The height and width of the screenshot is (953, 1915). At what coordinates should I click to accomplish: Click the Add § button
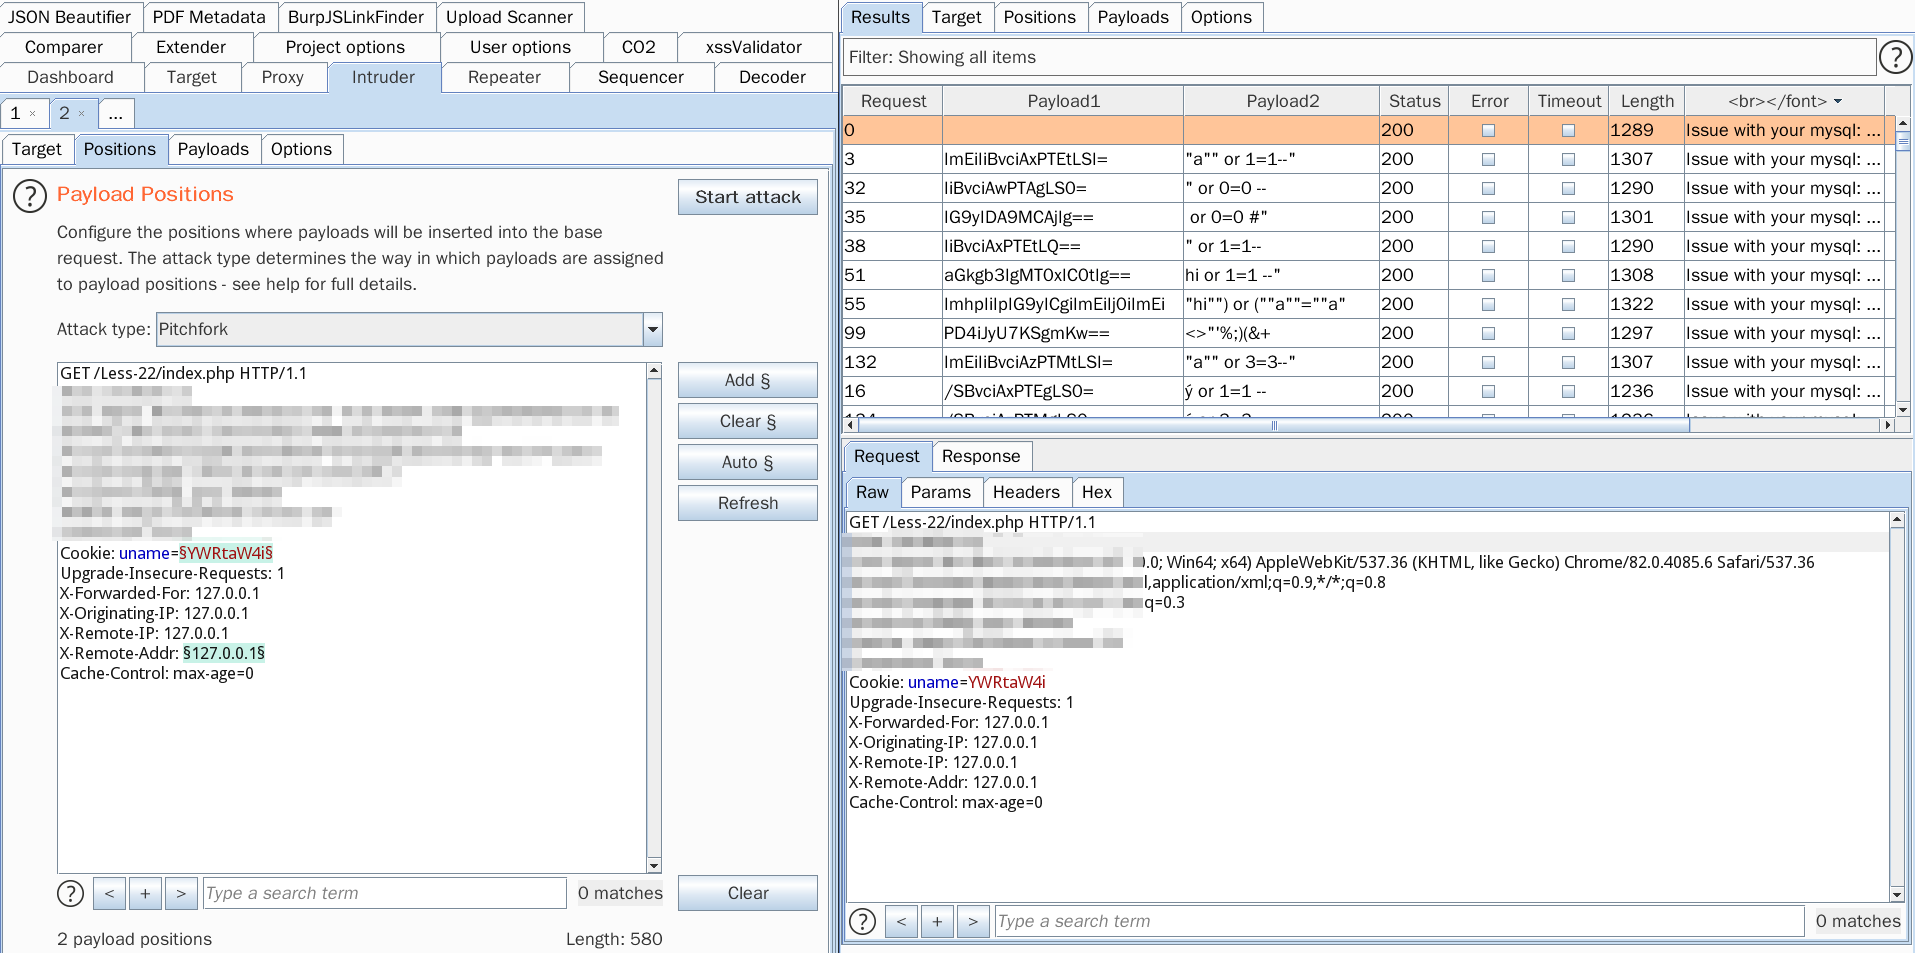coord(748,380)
